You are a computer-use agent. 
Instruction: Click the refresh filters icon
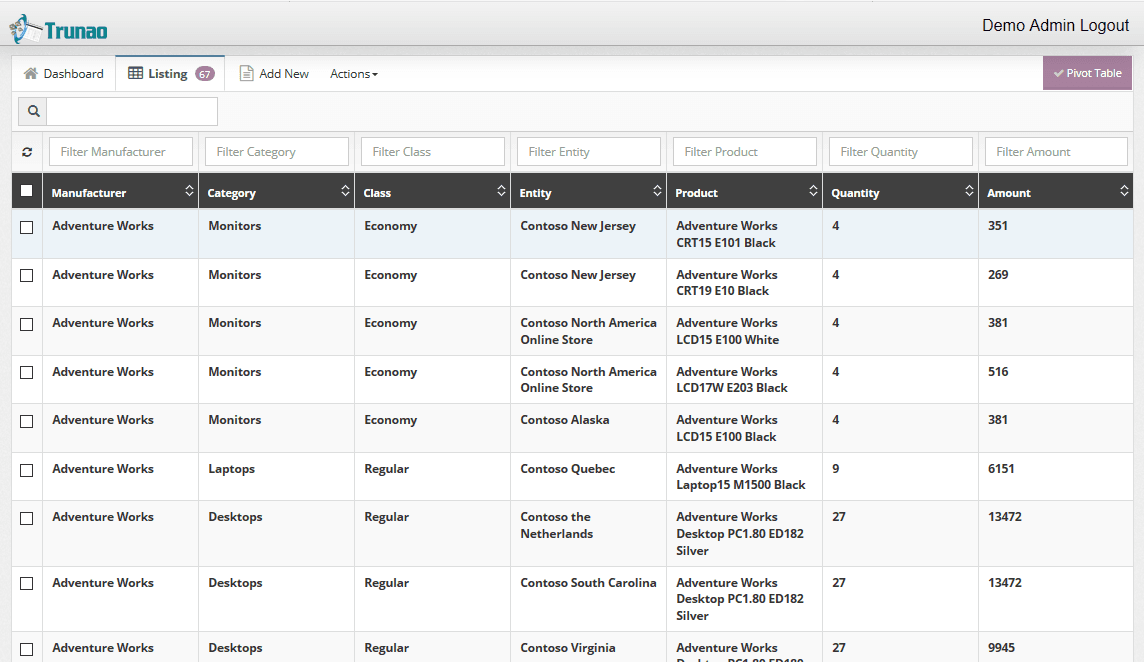(x=27, y=152)
